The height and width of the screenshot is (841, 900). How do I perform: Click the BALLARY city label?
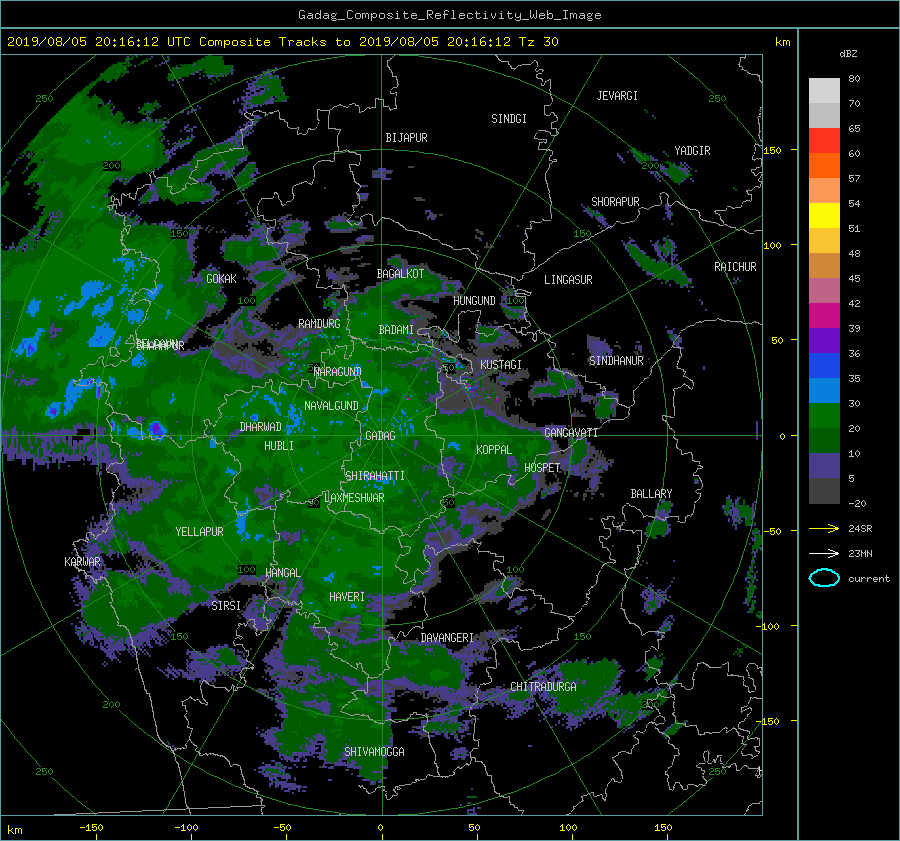[x=651, y=494]
